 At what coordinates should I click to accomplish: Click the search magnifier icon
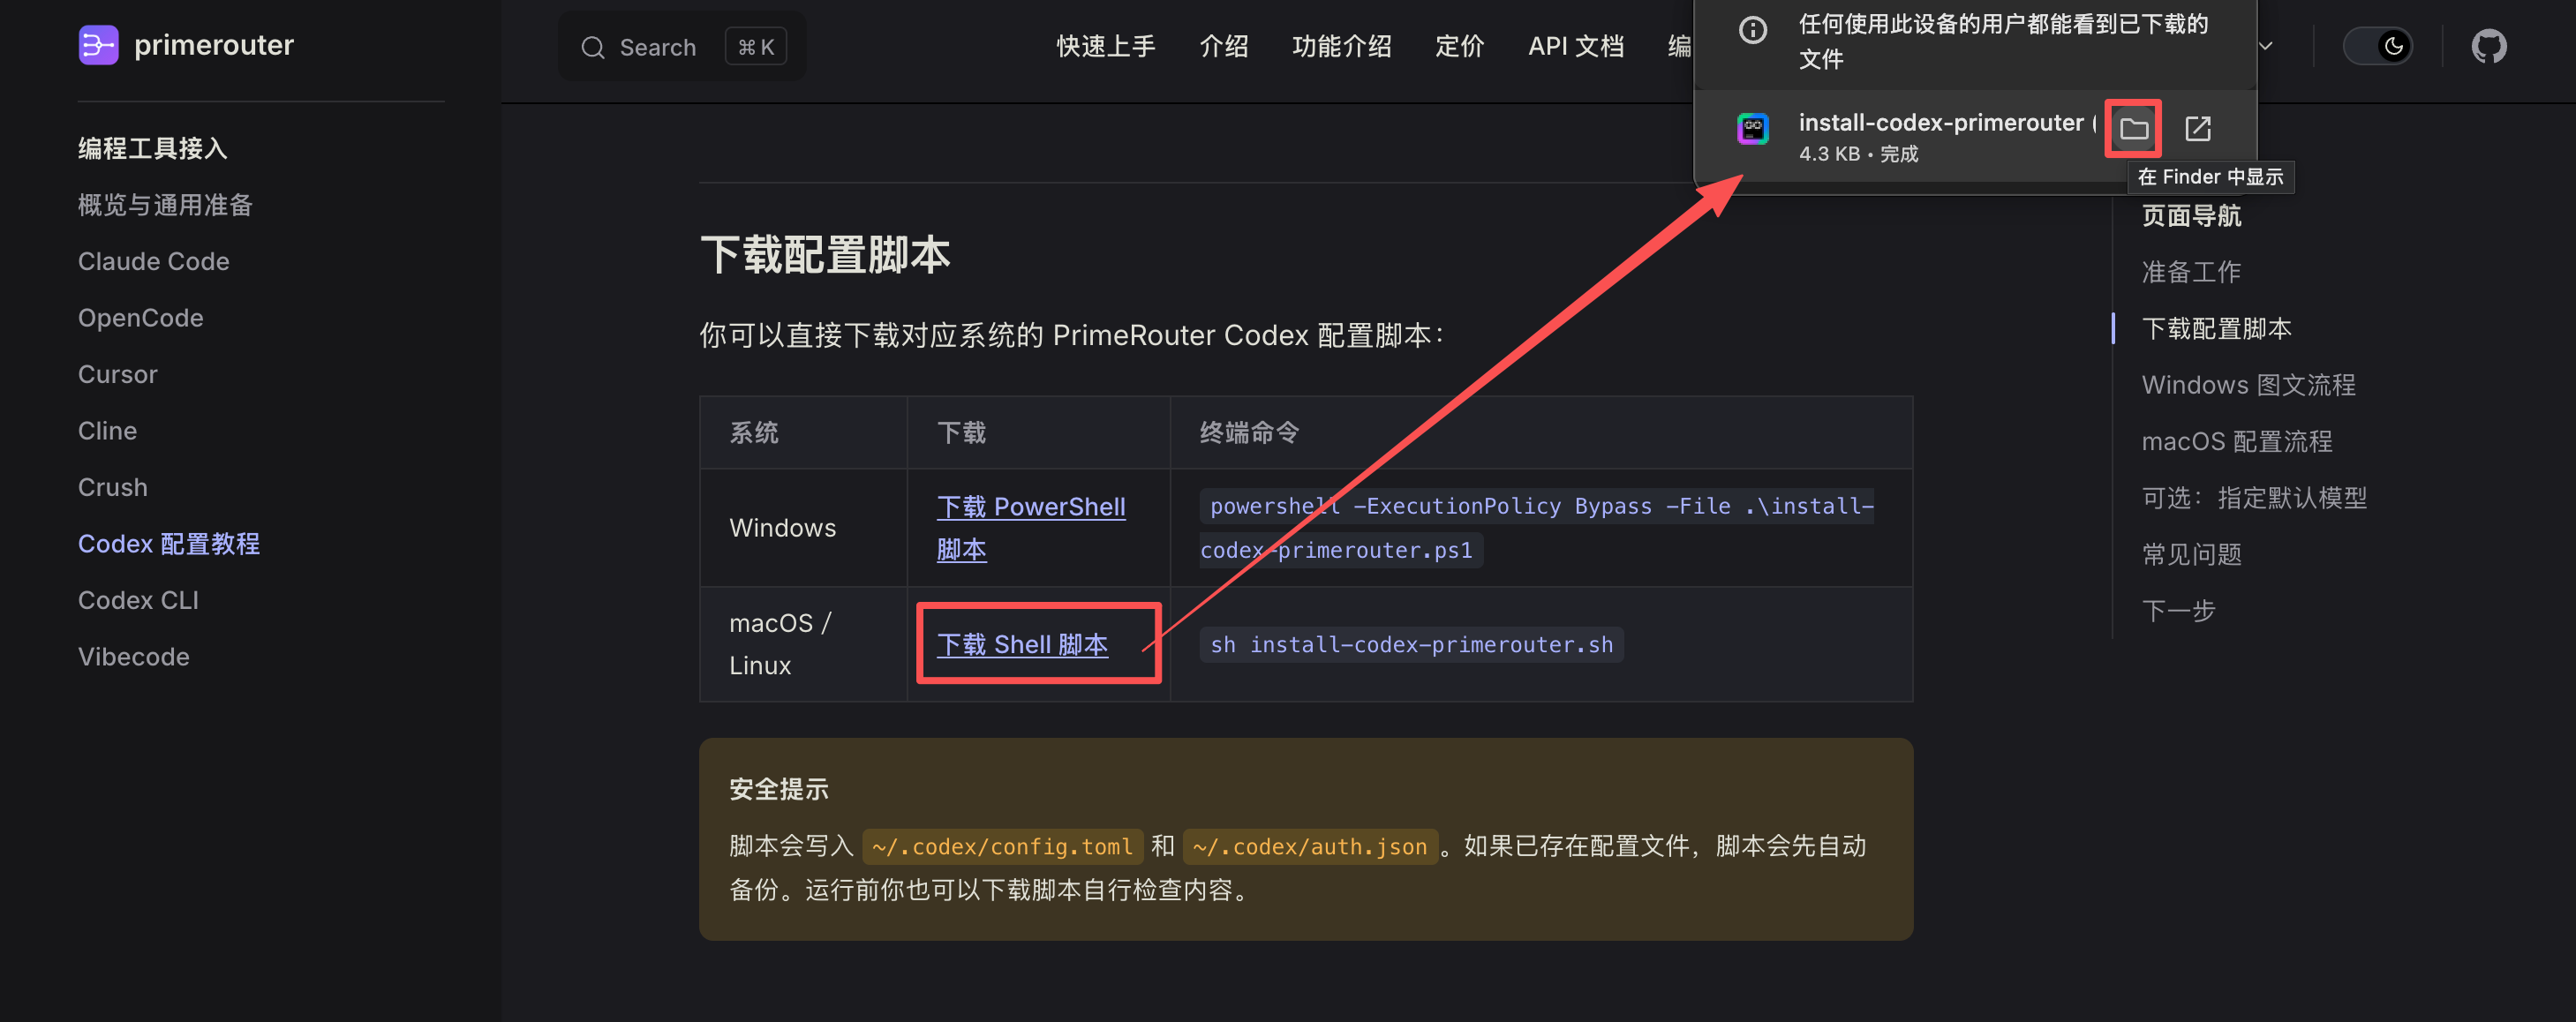click(x=593, y=47)
